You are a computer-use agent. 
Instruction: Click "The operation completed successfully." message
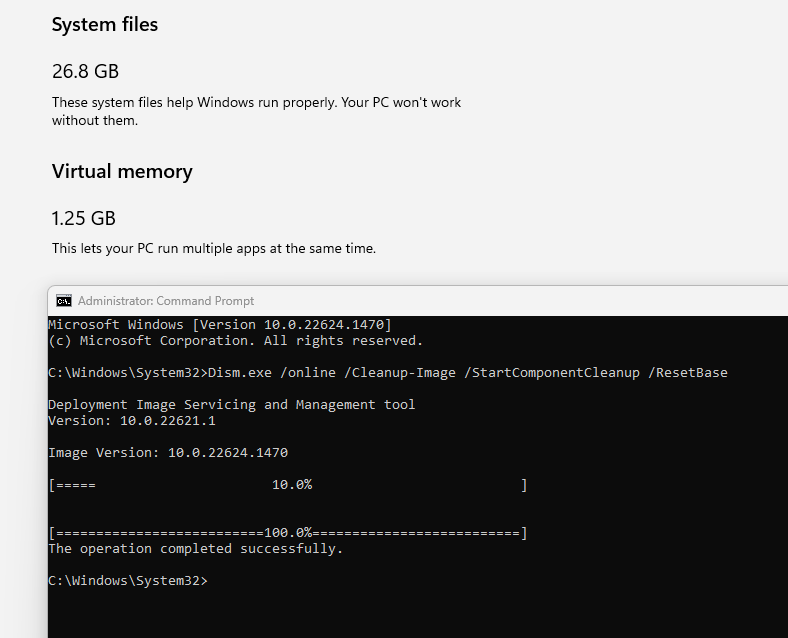195,549
